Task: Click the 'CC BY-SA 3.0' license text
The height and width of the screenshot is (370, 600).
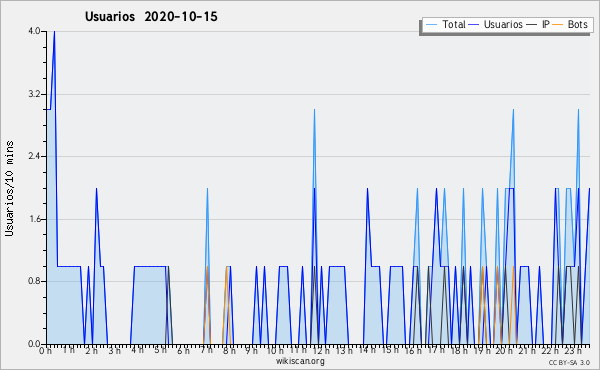Action: coord(569,362)
